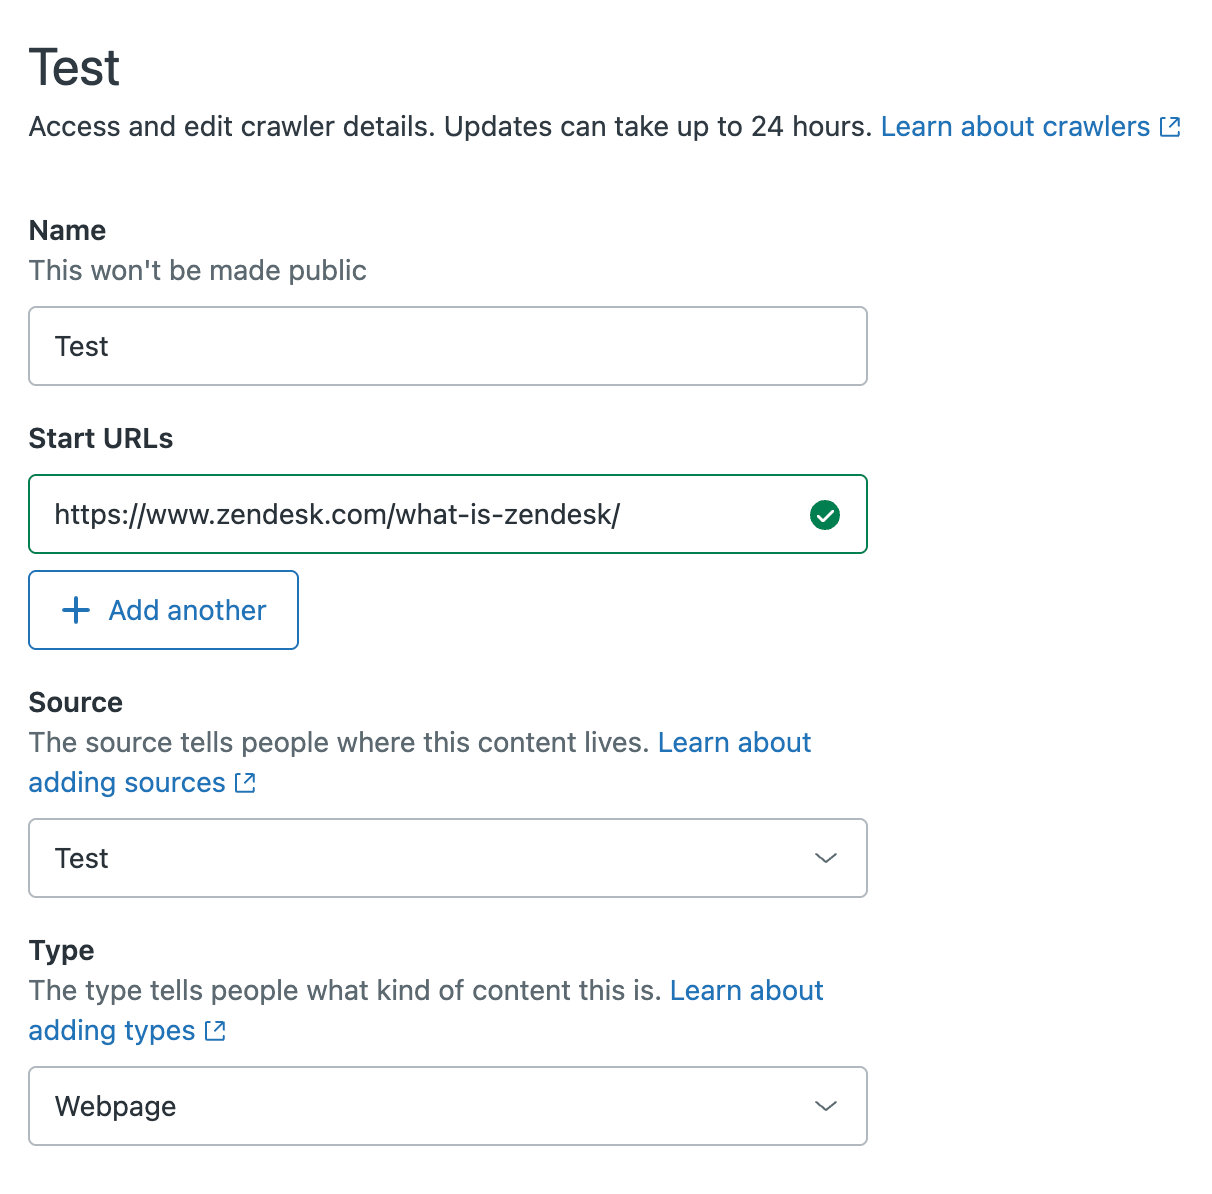Click the green checkmark validation icon
The image size is (1212, 1194).
point(825,515)
